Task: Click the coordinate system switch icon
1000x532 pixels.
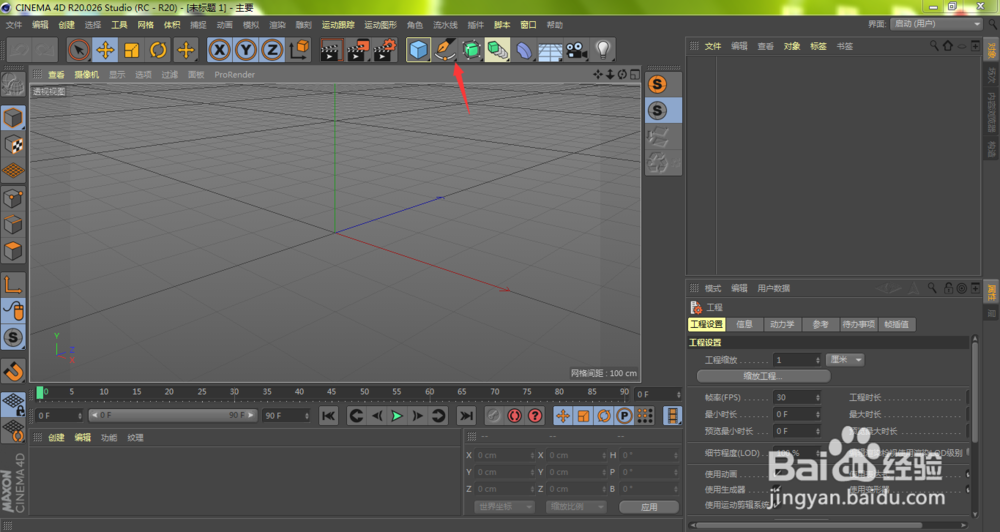Action: 298,50
